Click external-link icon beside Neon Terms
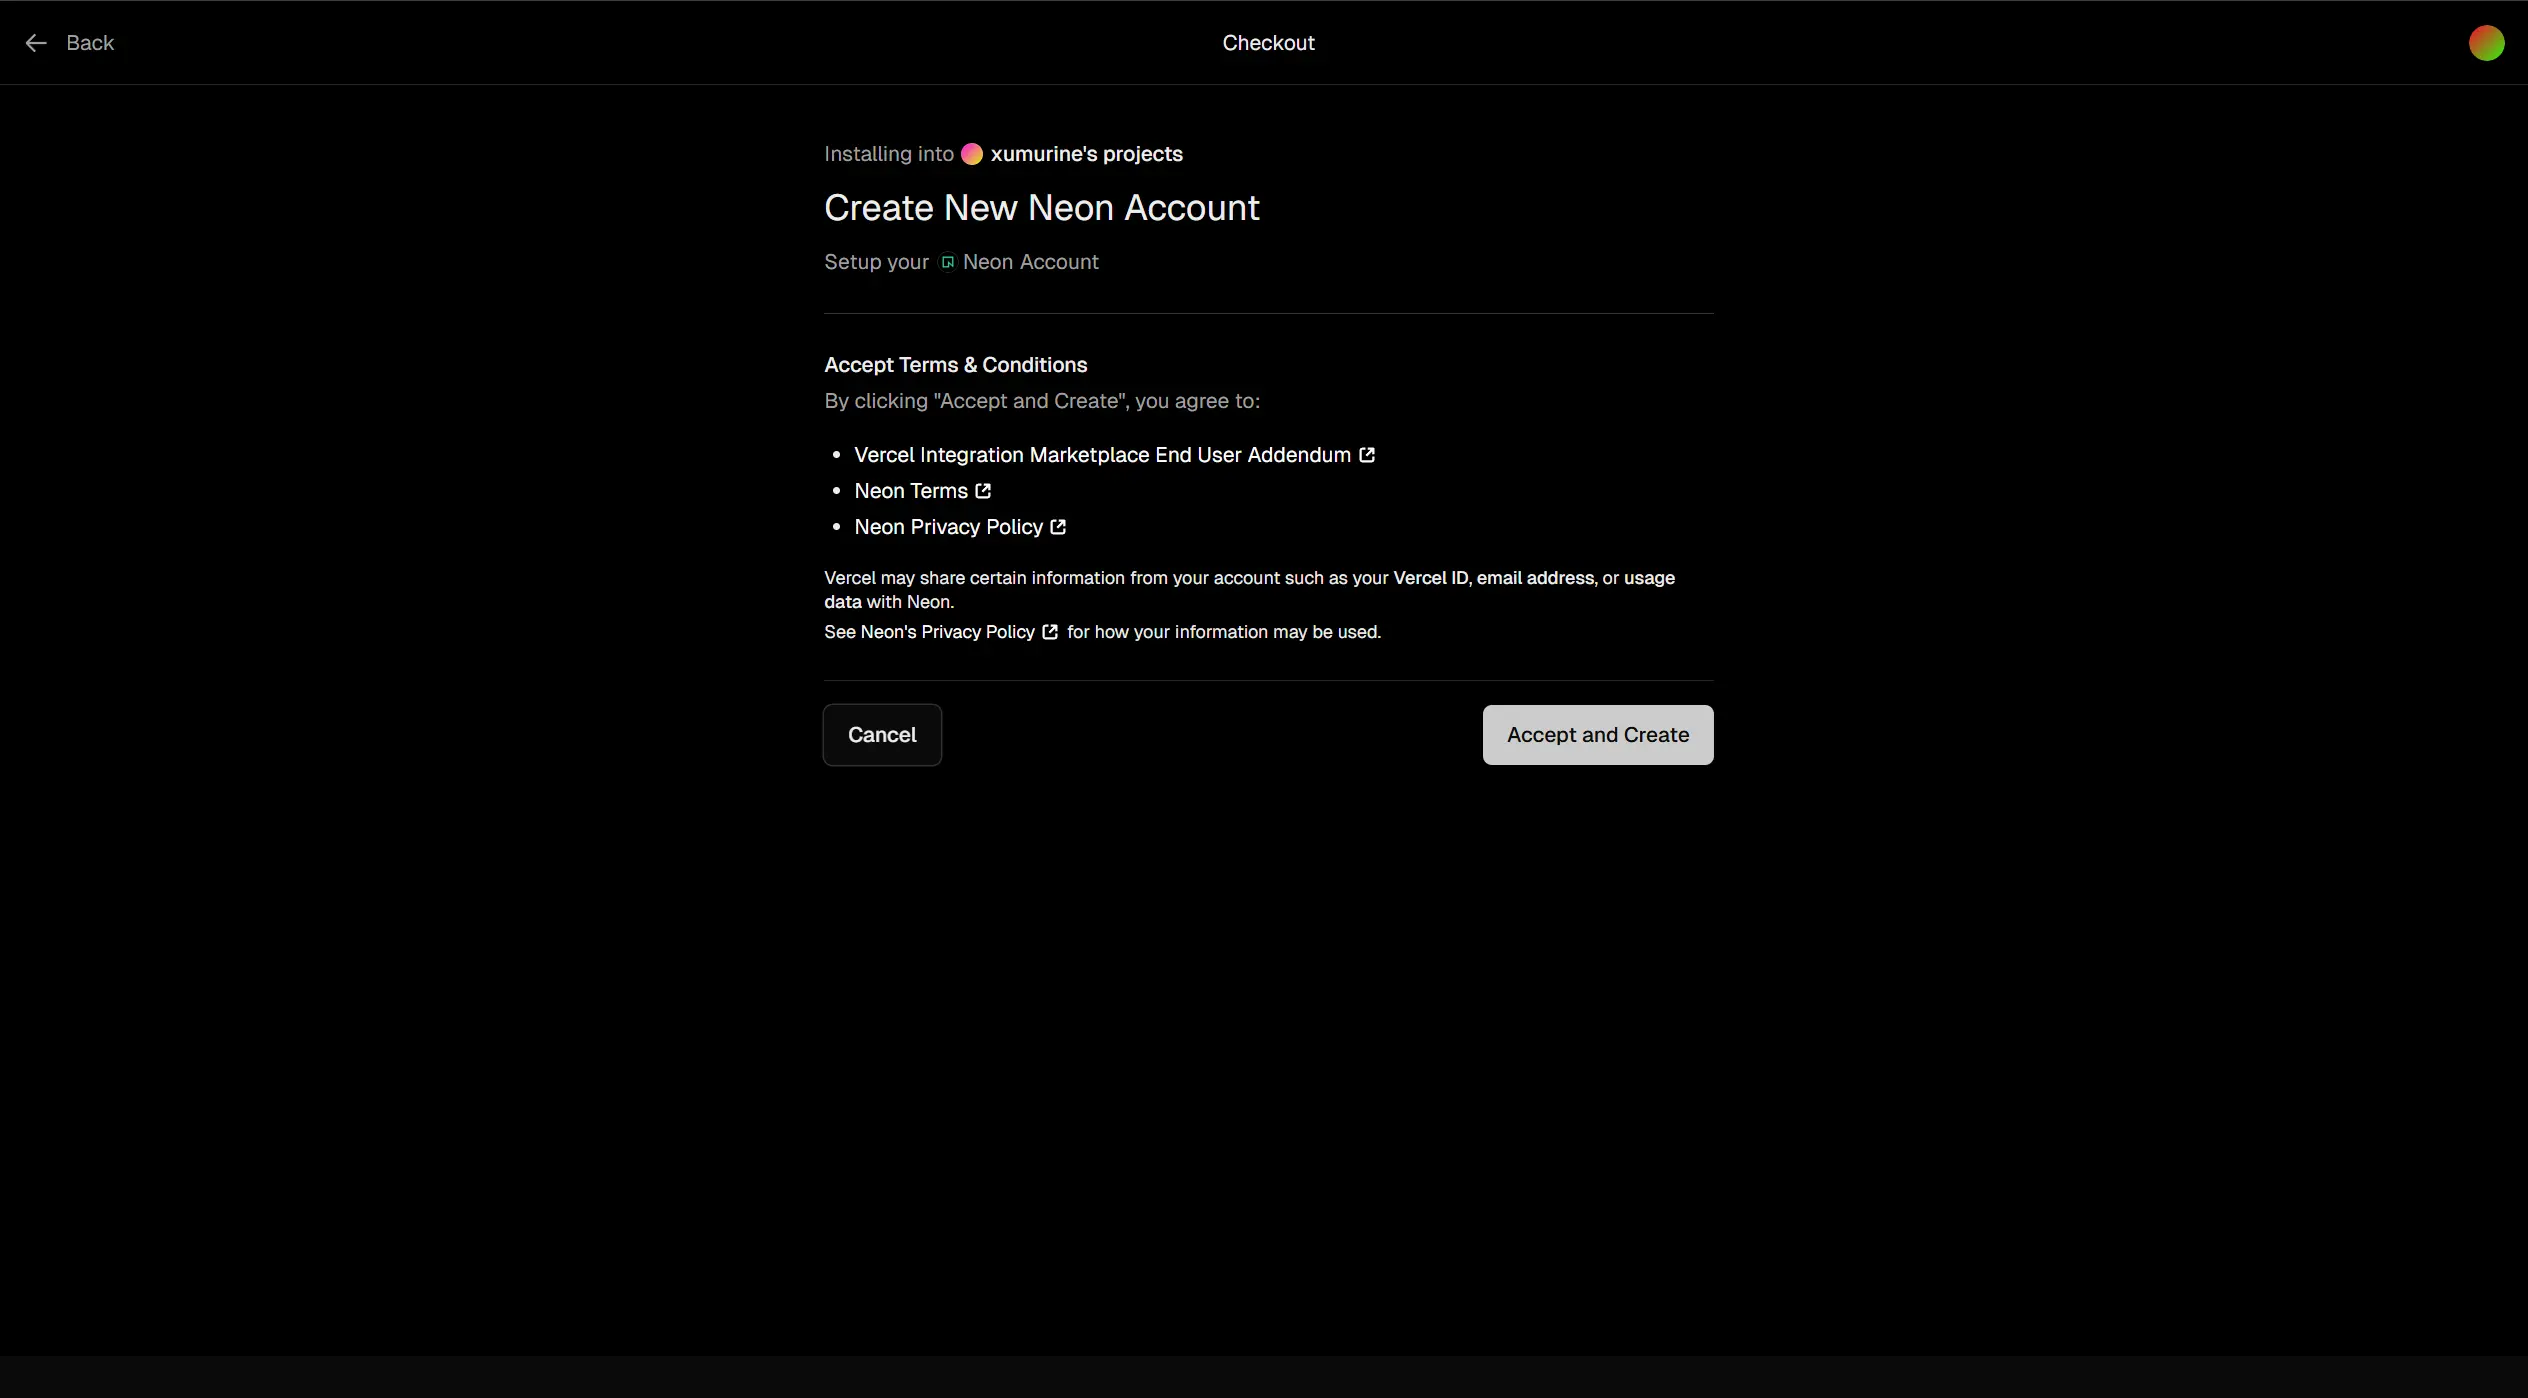Screen dimensions: 2528x1398 tap(983, 491)
